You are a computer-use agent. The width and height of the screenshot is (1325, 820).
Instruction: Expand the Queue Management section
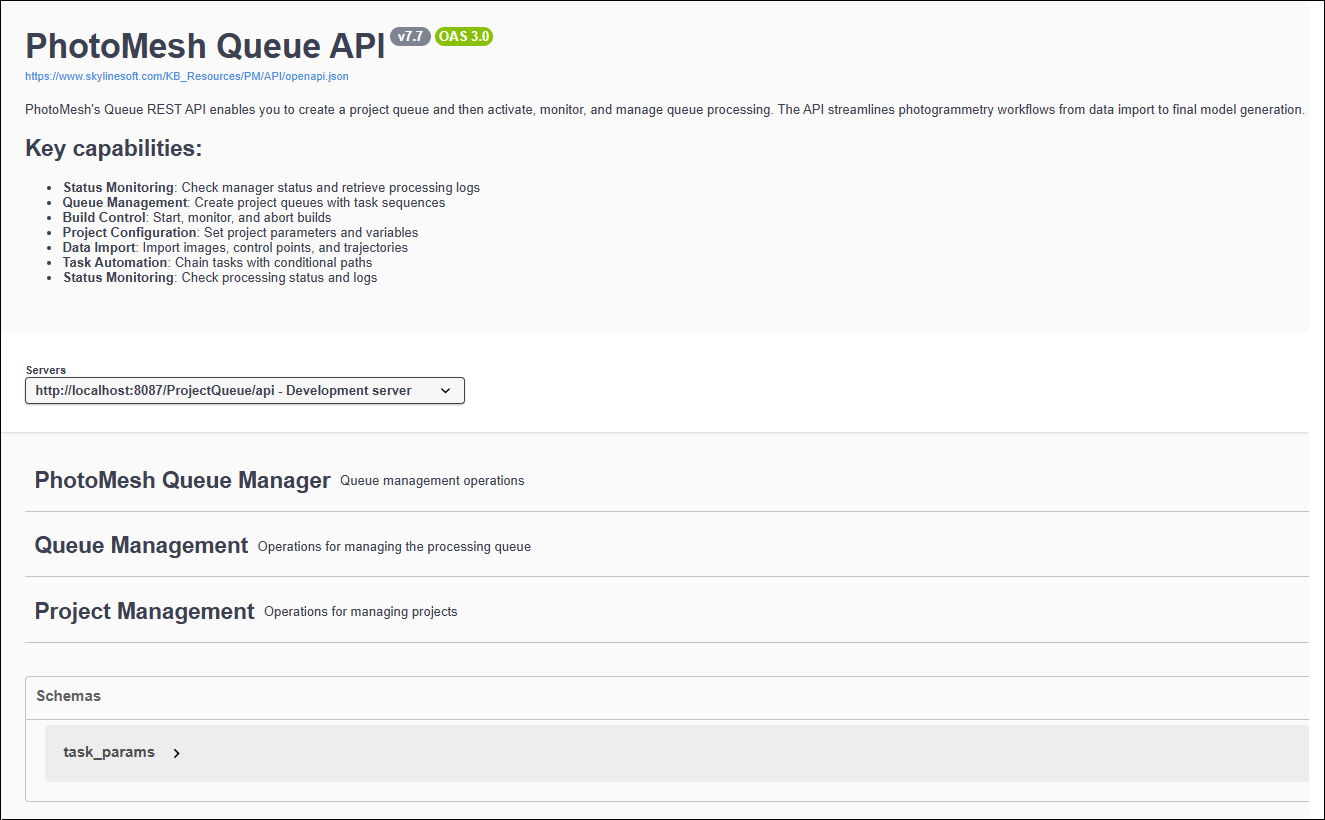[x=141, y=545]
